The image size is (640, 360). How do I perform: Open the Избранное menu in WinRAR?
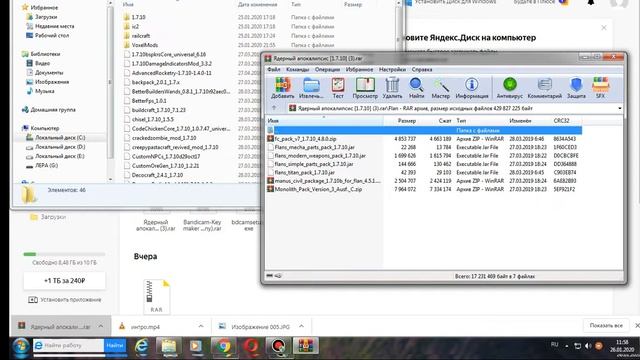(x=359, y=69)
